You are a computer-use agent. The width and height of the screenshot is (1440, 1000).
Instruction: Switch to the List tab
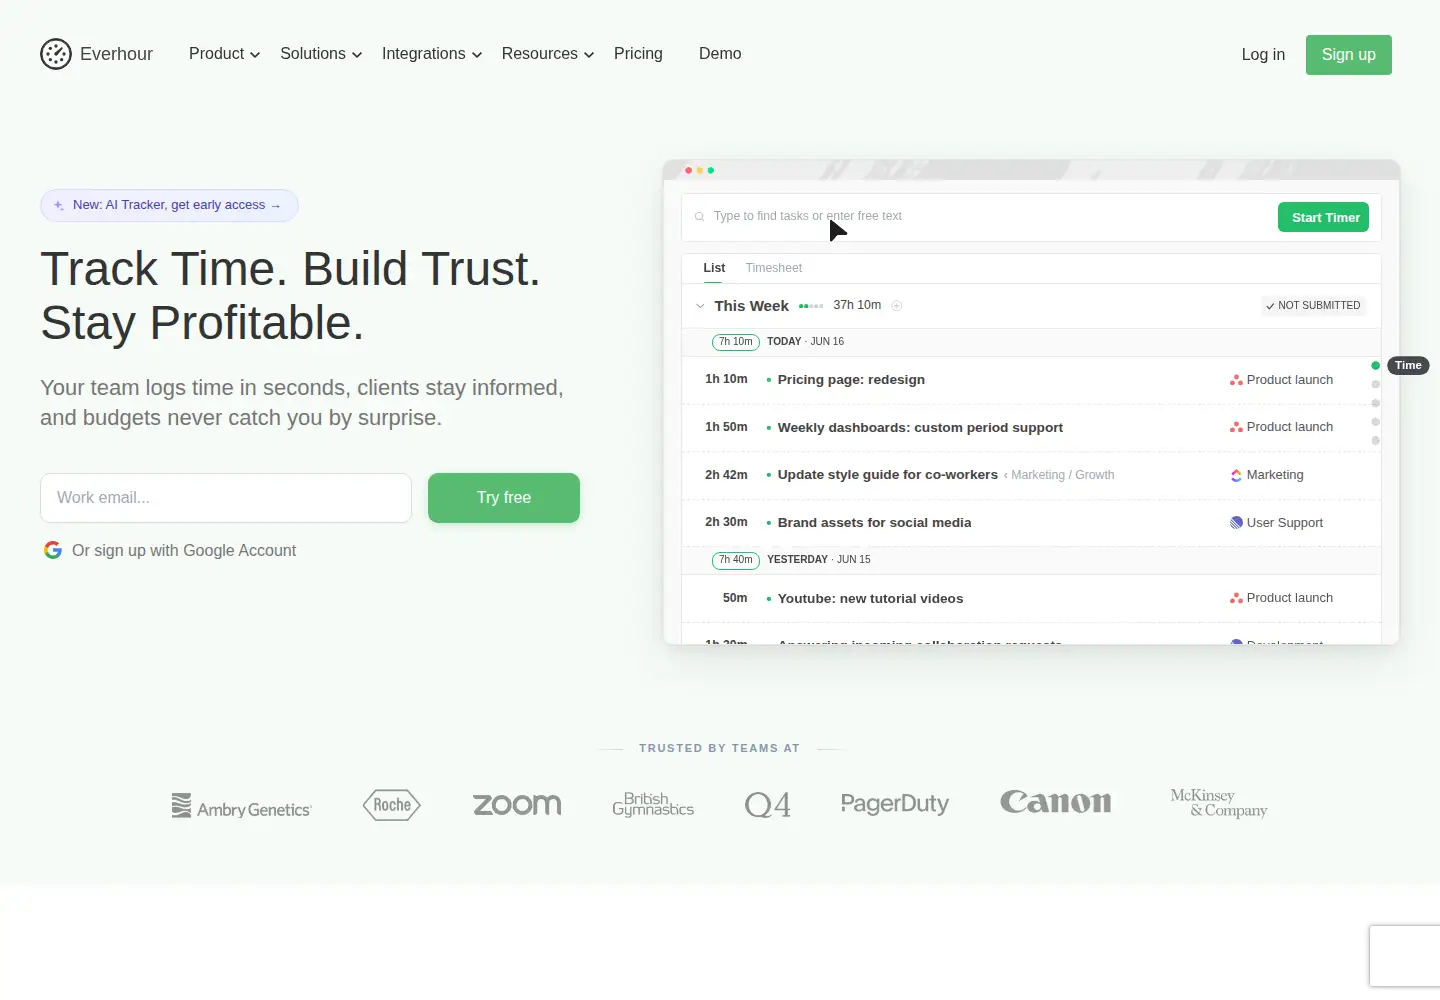(x=714, y=268)
